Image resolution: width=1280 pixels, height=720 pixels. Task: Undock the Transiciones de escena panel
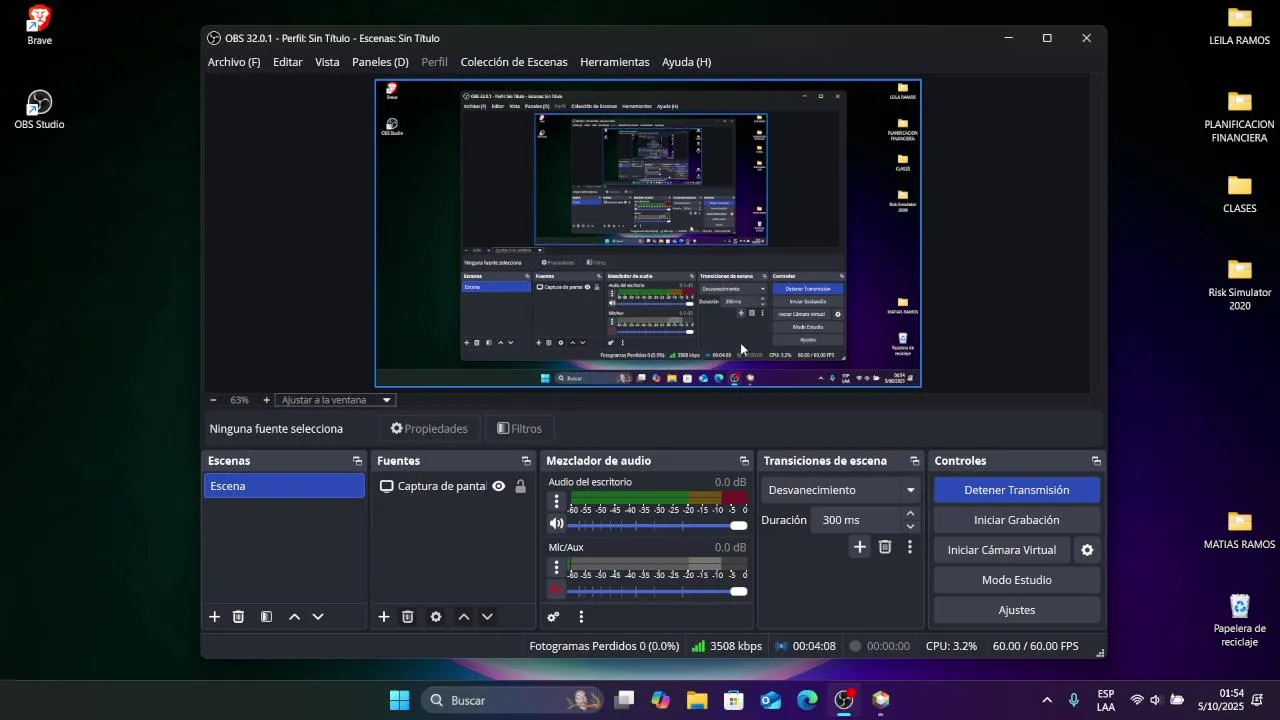click(914, 461)
